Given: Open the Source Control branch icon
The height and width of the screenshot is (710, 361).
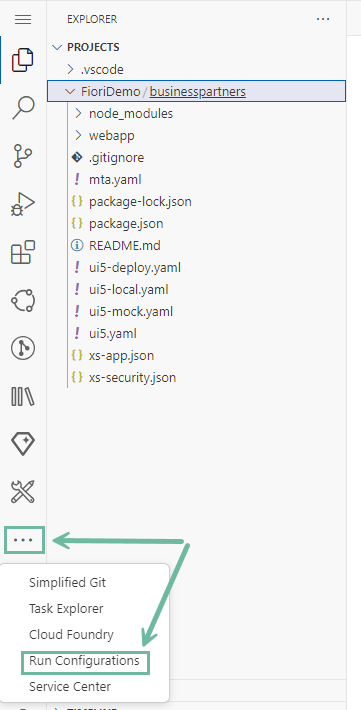Looking at the screenshot, I should click(x=23, y=156).
